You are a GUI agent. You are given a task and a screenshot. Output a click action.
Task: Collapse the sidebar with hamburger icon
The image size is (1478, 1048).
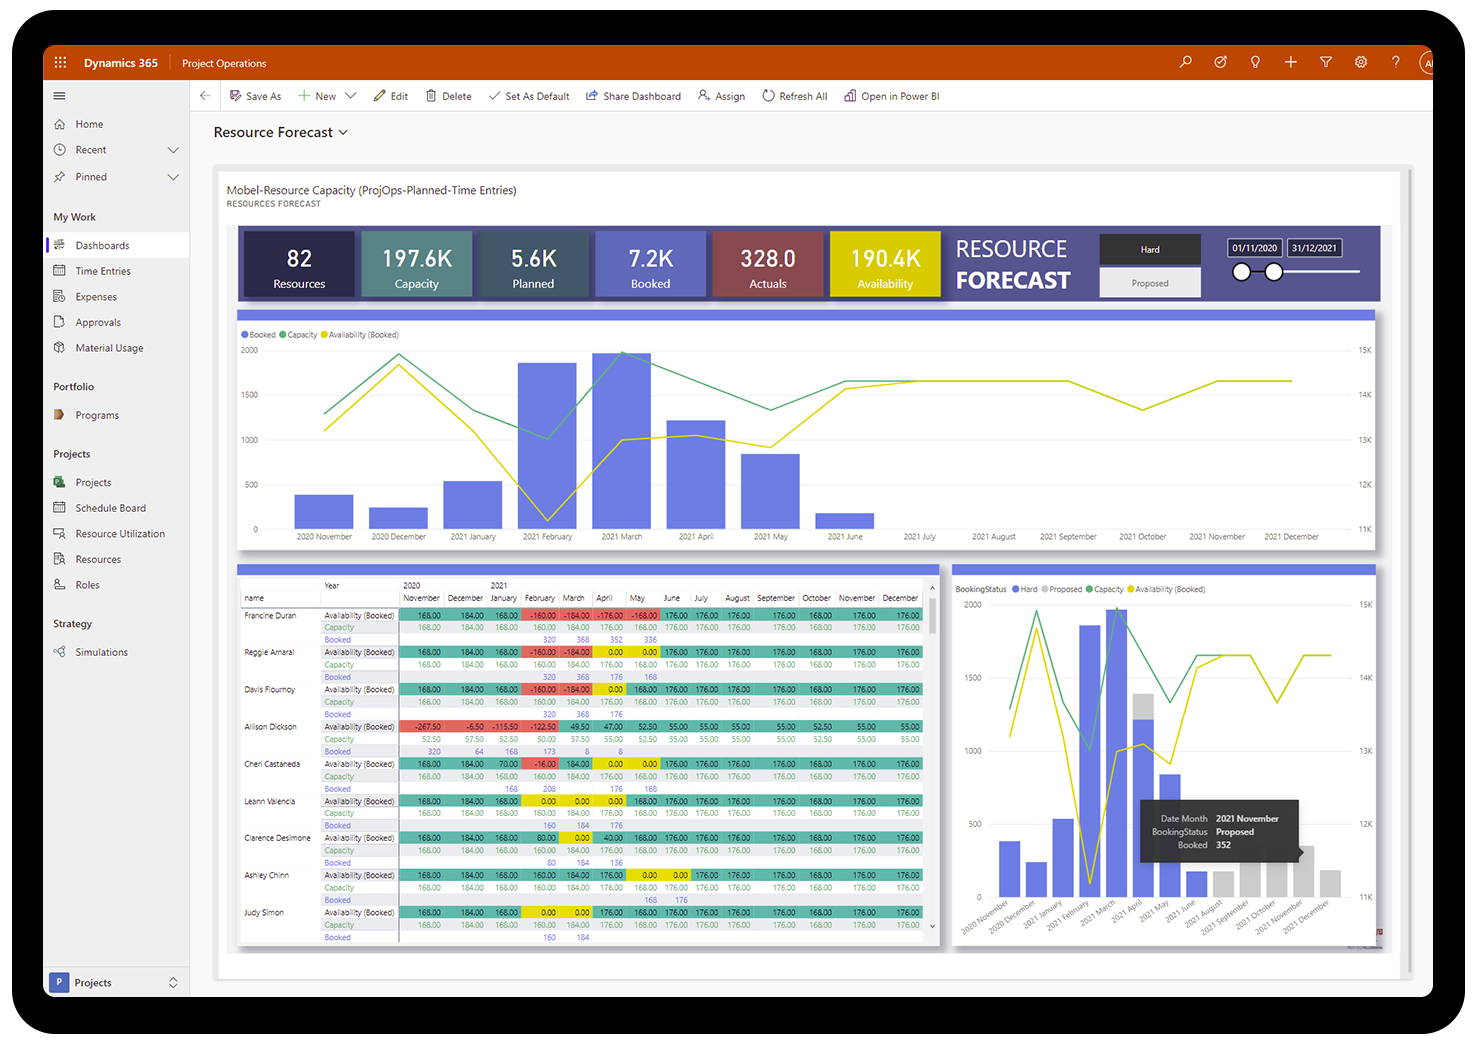tap(59, 96)
